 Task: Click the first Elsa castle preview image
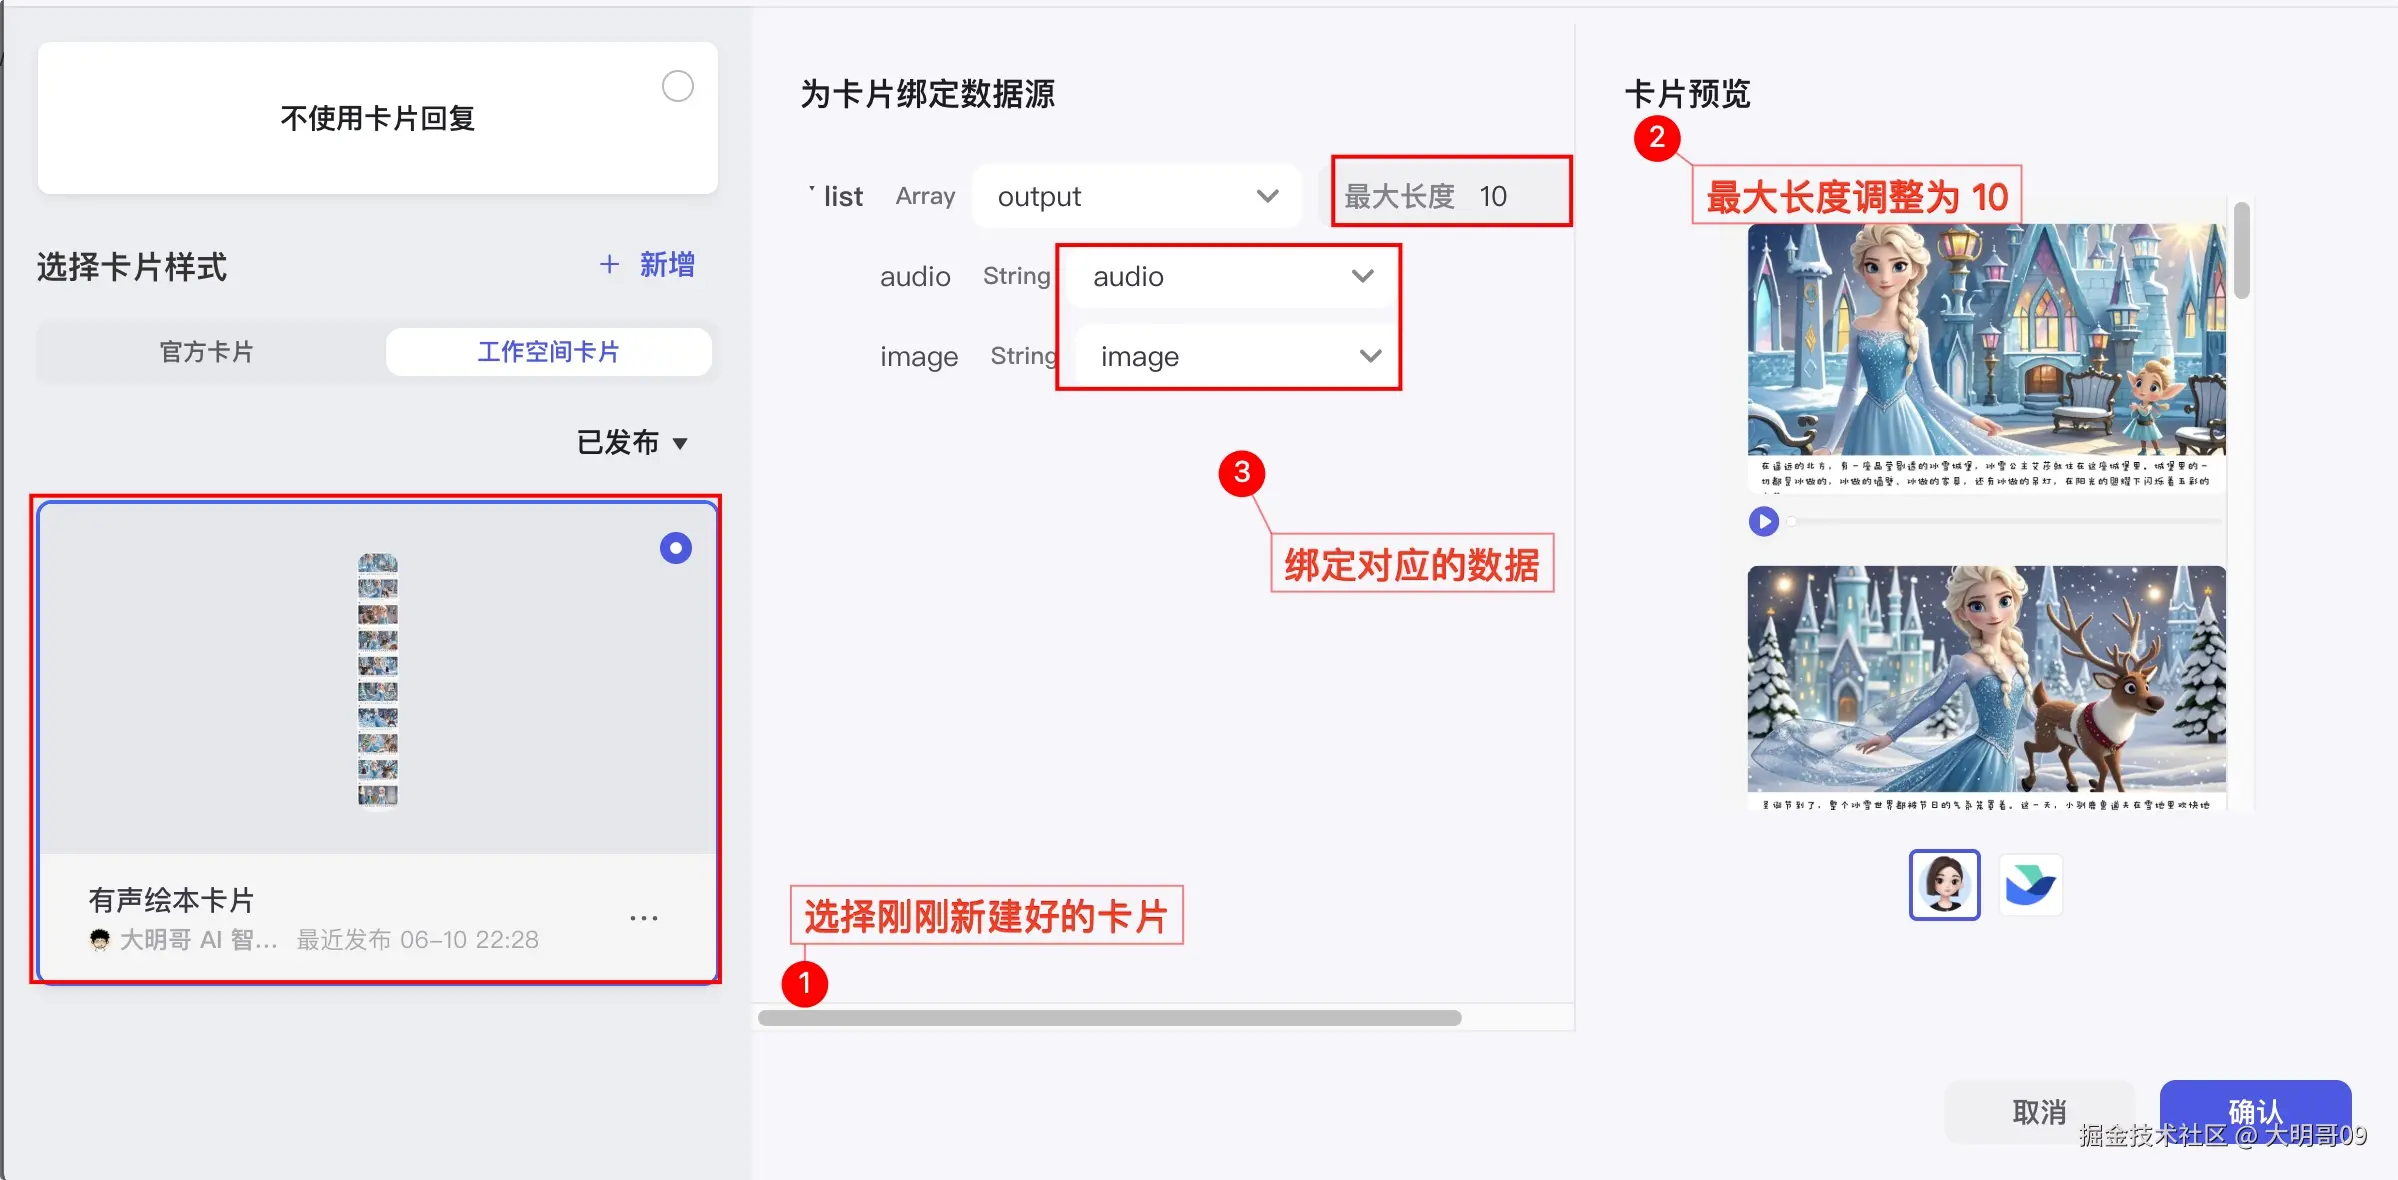[x=1986, y=340]
